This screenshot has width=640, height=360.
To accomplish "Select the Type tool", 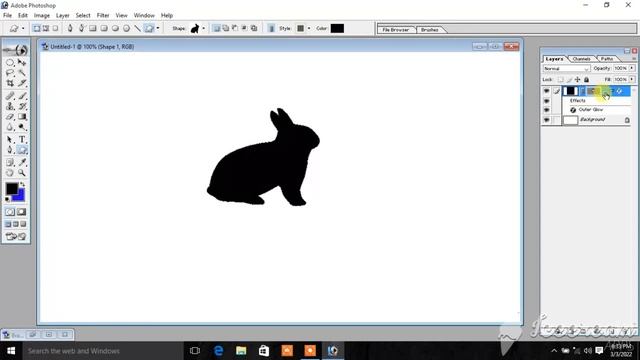I will click(22, 140).
